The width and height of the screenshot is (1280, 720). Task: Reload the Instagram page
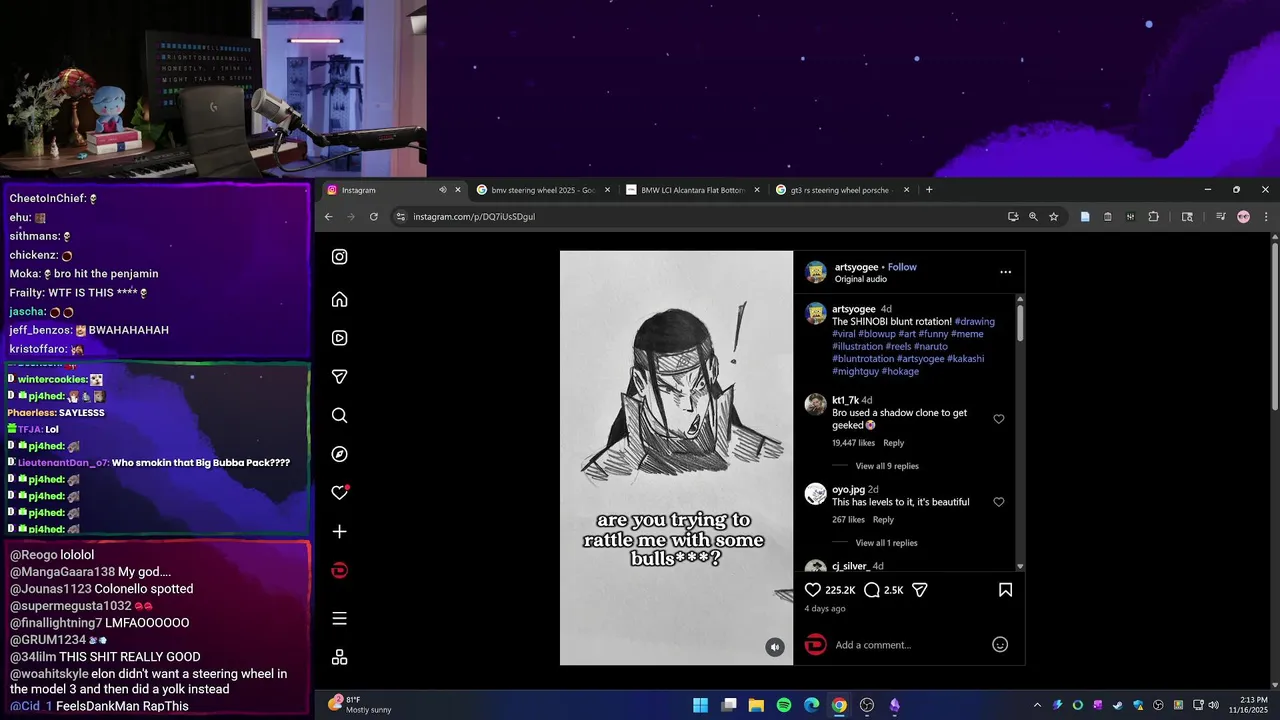tap(374, 217)
